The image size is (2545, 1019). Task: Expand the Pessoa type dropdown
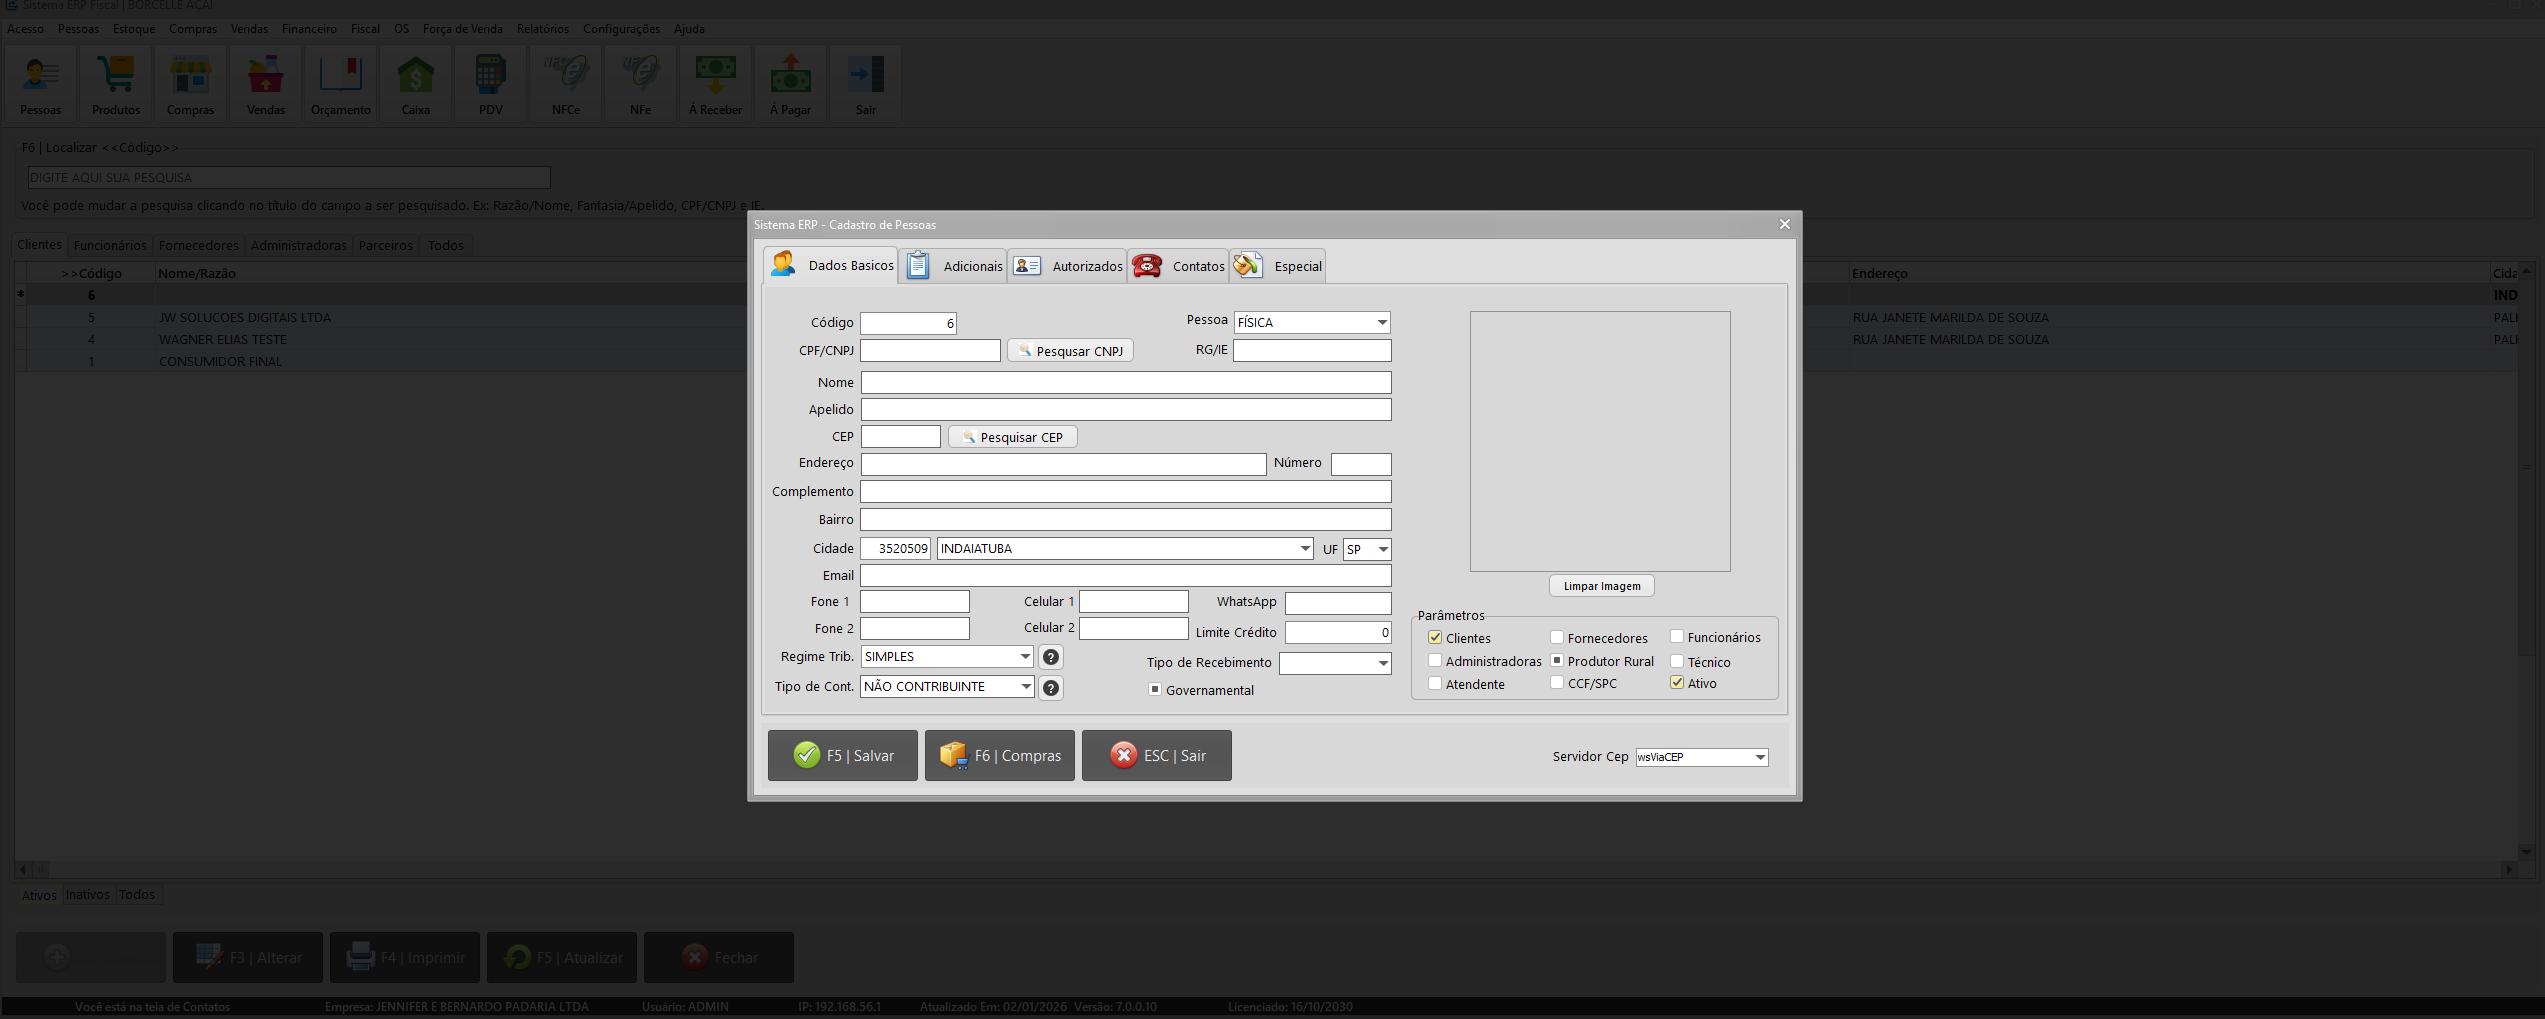[1382, 322]
